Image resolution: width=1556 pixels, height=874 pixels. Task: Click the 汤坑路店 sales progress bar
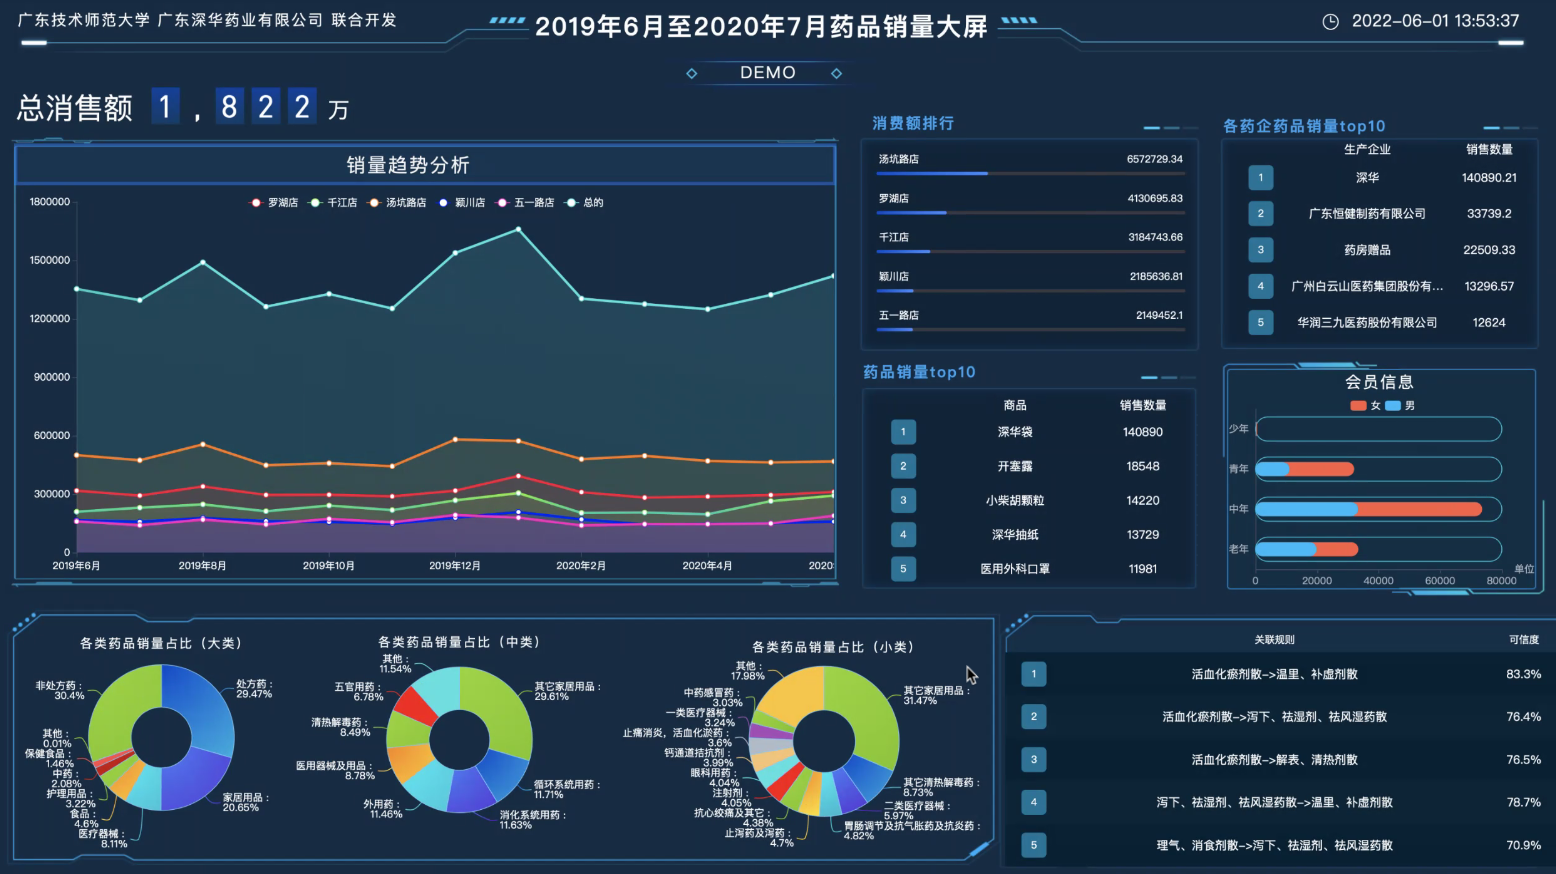tap(1030, 173)
